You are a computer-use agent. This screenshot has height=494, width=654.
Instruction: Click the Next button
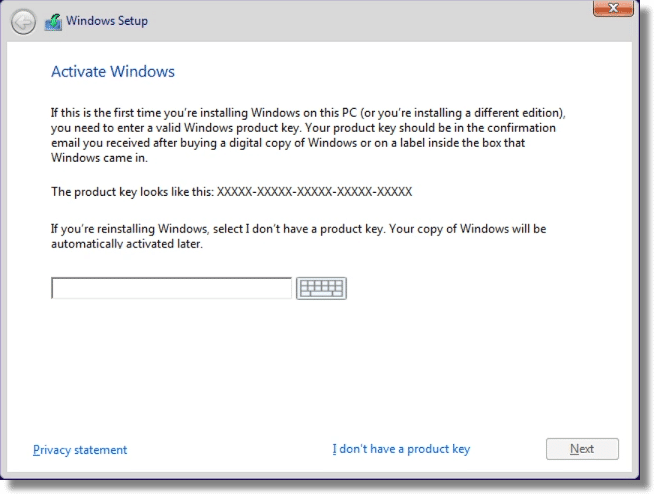point(582,449)
